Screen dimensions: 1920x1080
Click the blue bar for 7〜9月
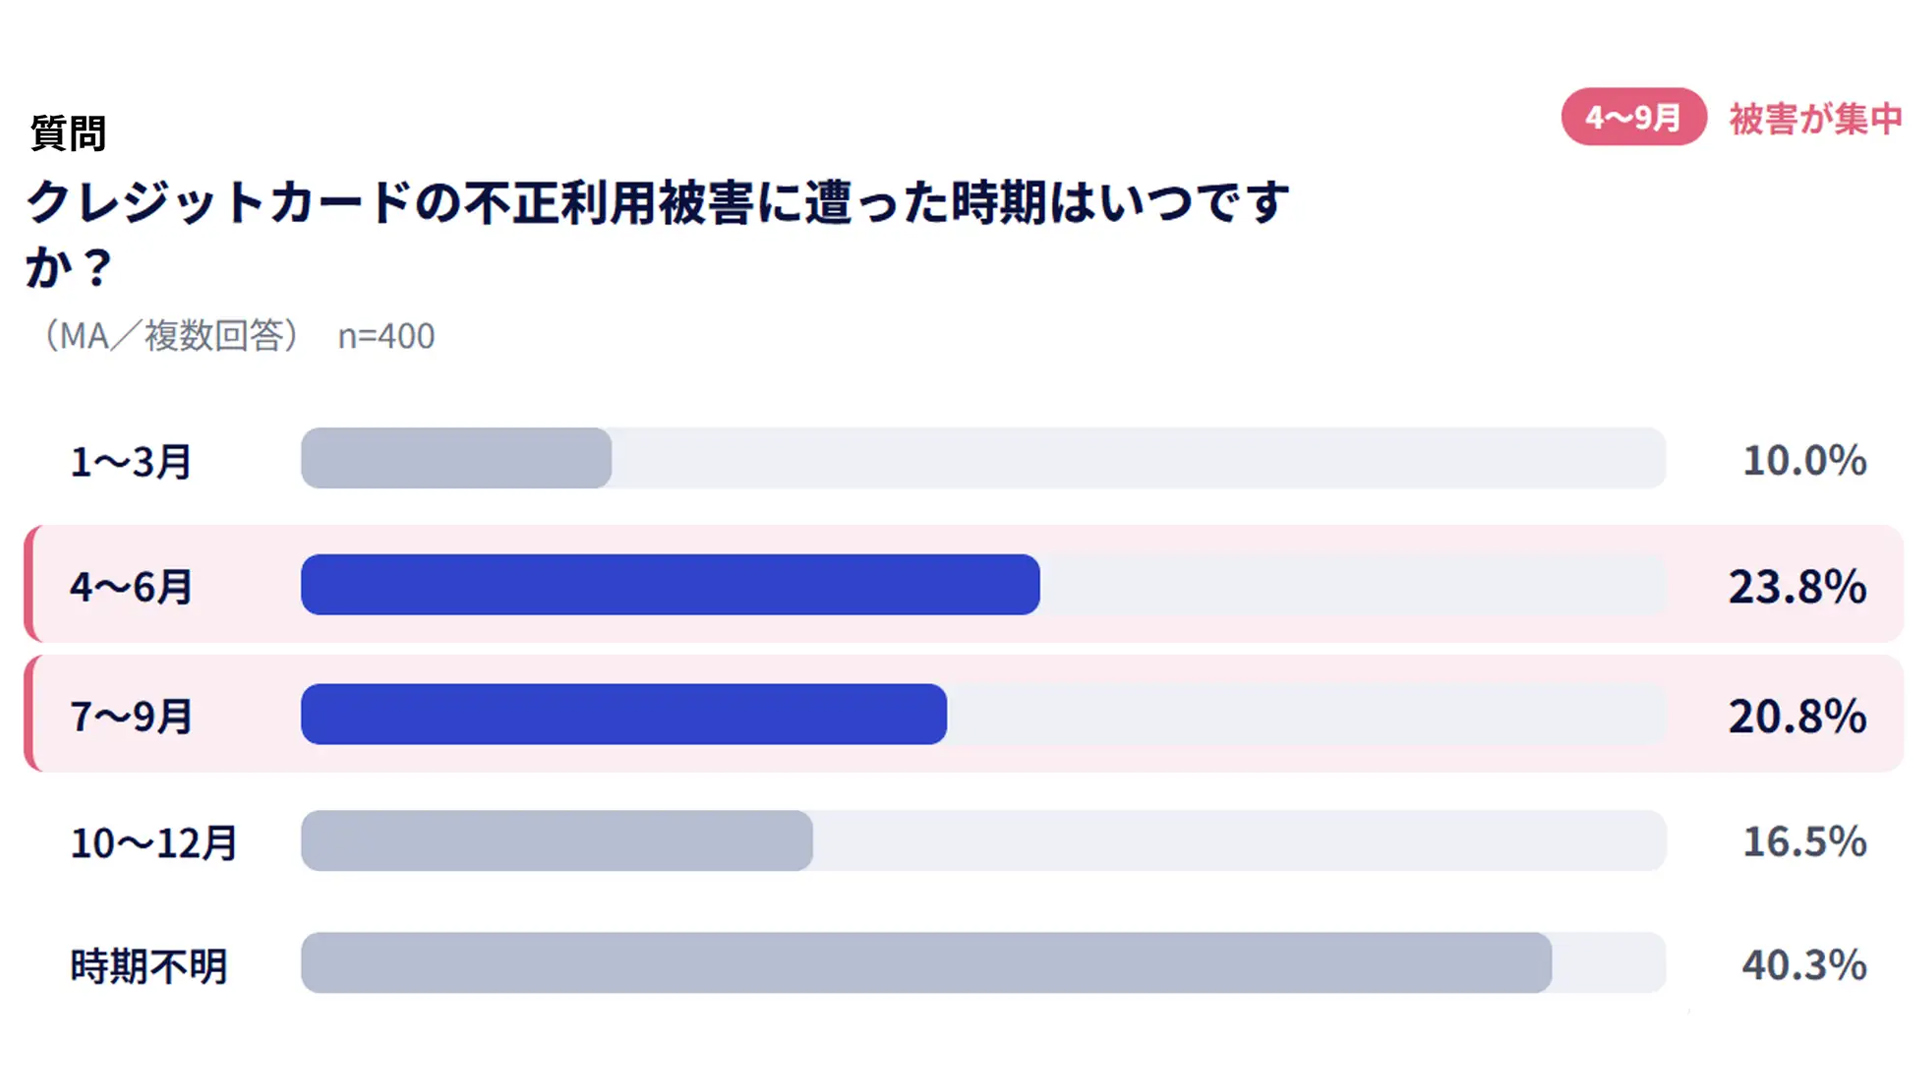624,714
